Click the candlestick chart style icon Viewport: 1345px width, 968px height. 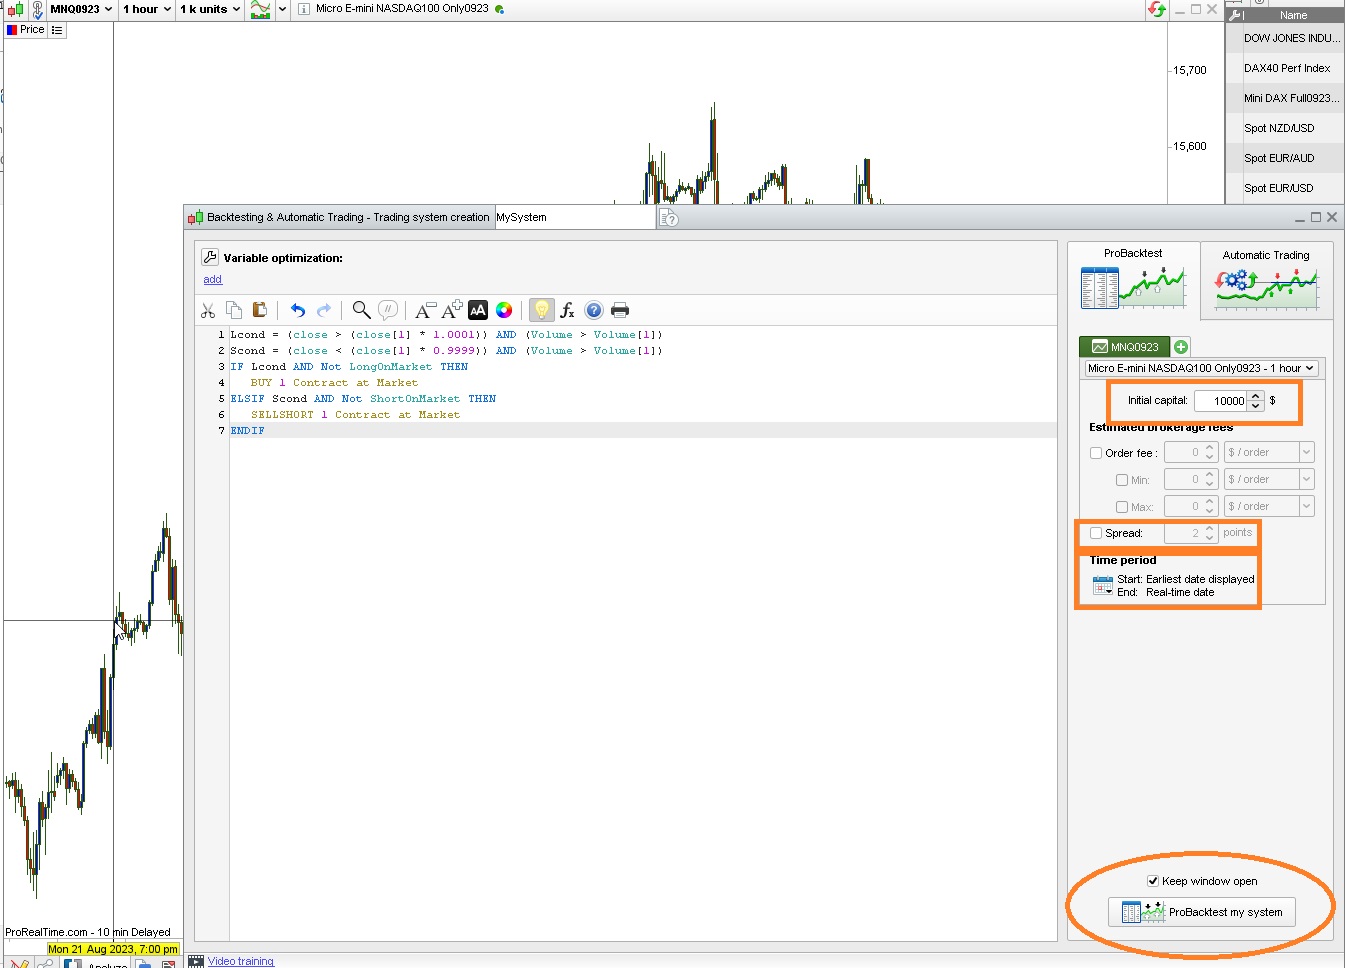(x=15, y=9)
